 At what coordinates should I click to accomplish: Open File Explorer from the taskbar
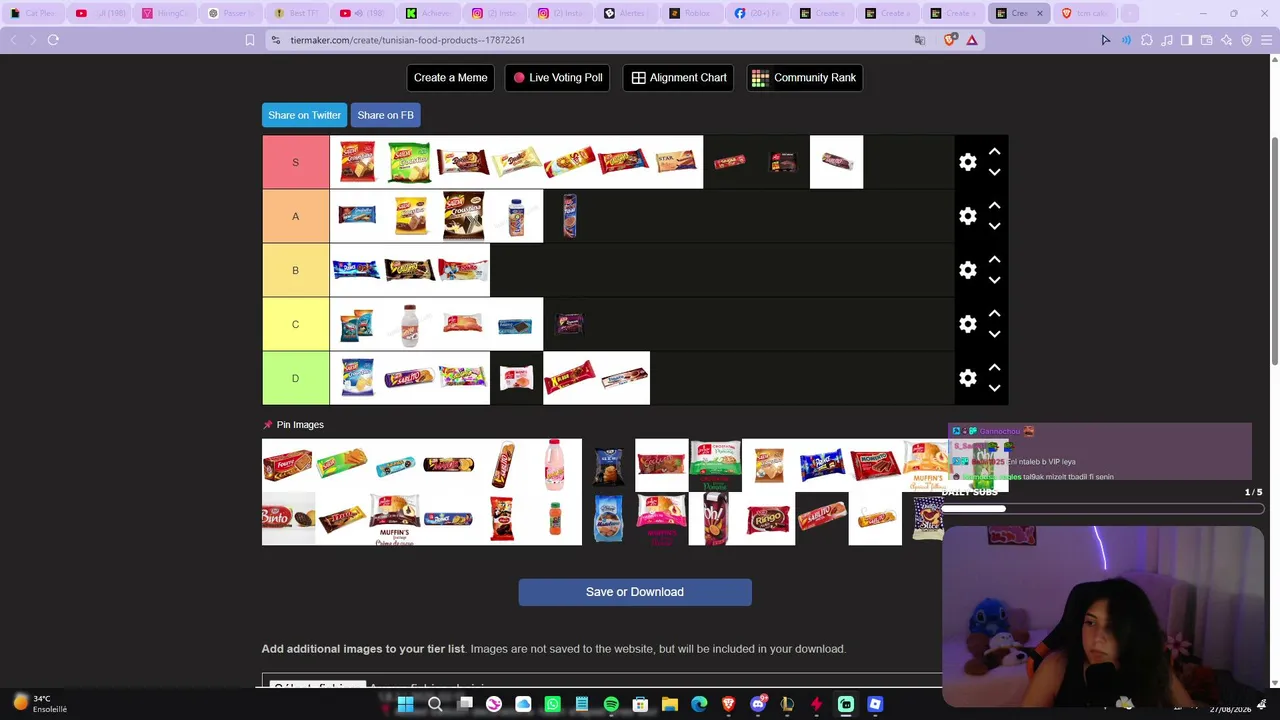670,704
